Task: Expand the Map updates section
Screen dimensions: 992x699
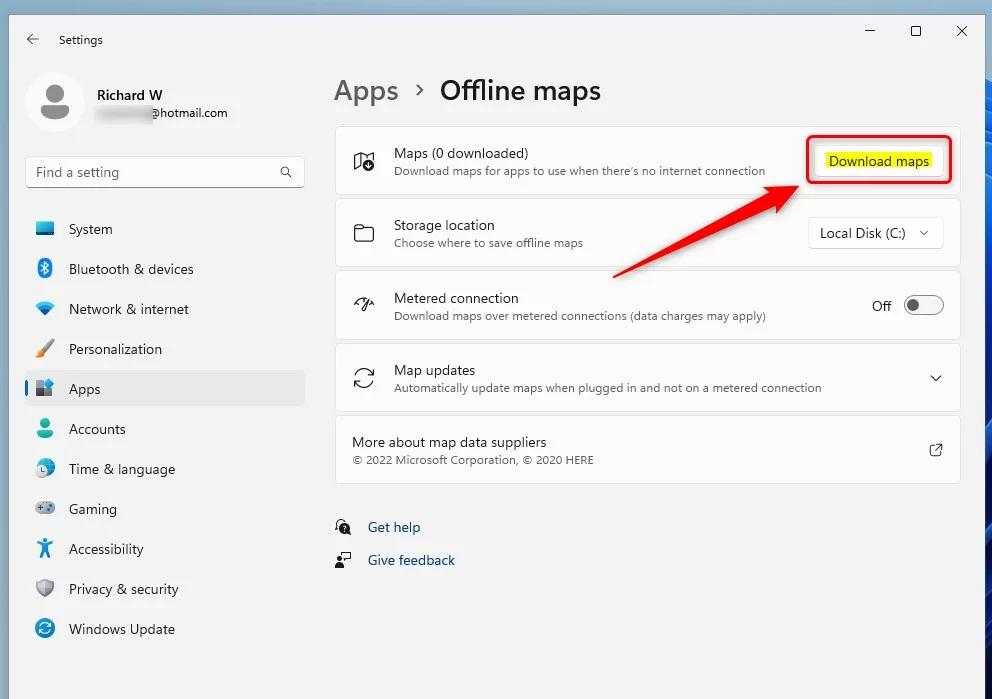Action: click(936, 378)
